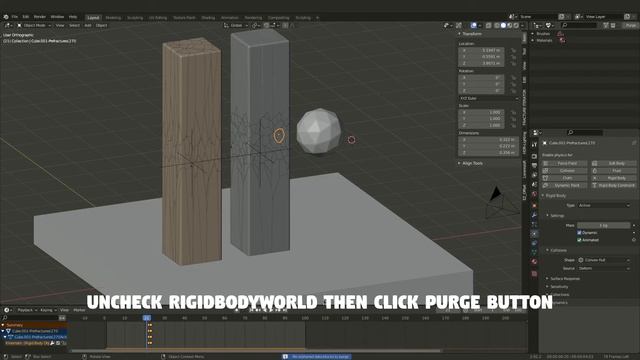Click the Soft Body physics button

coord(613,163)
